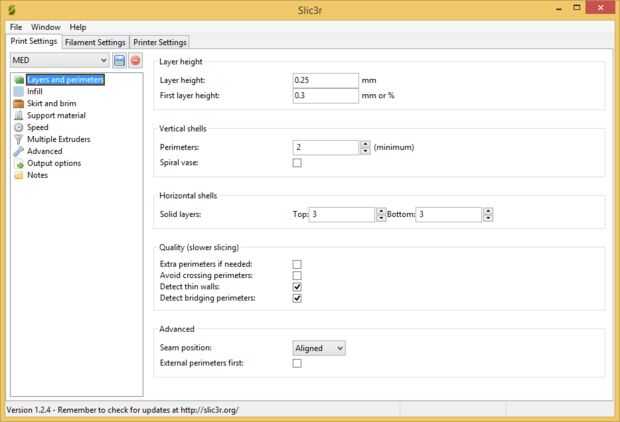Increase Top solid layers value
620x422 pixels.
point(381,211)
